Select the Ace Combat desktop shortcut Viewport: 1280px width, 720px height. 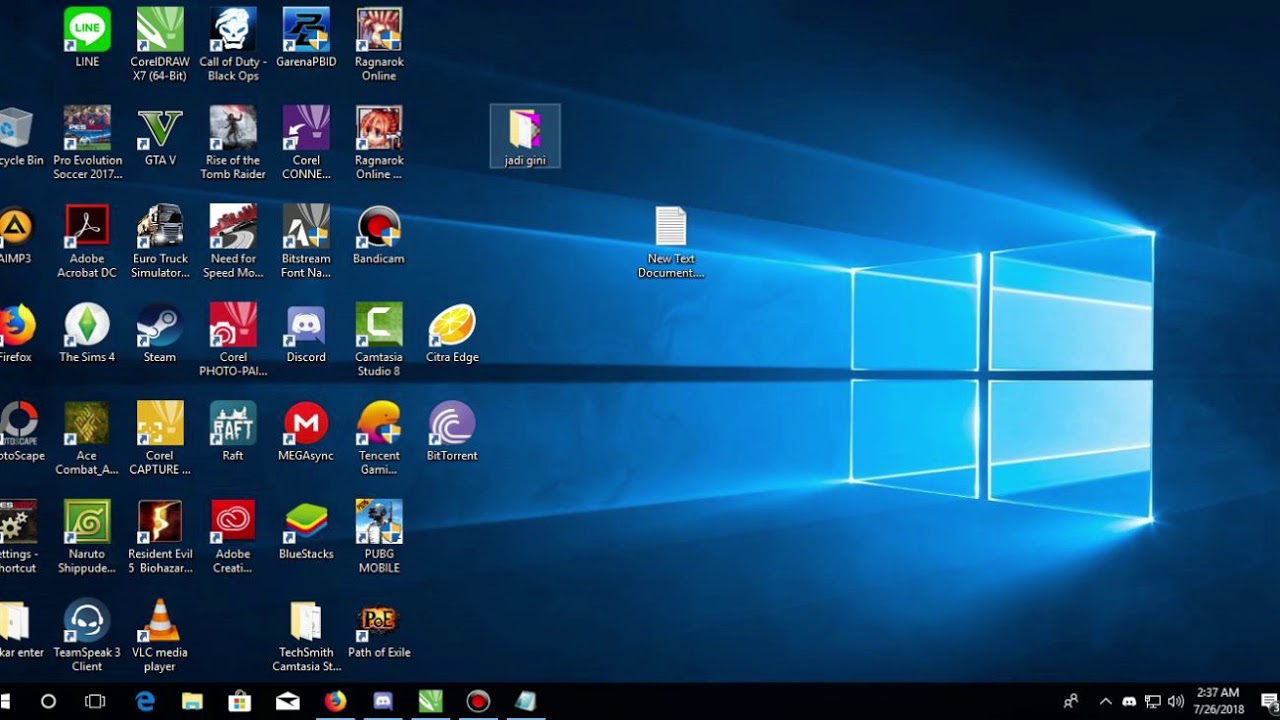87,437
